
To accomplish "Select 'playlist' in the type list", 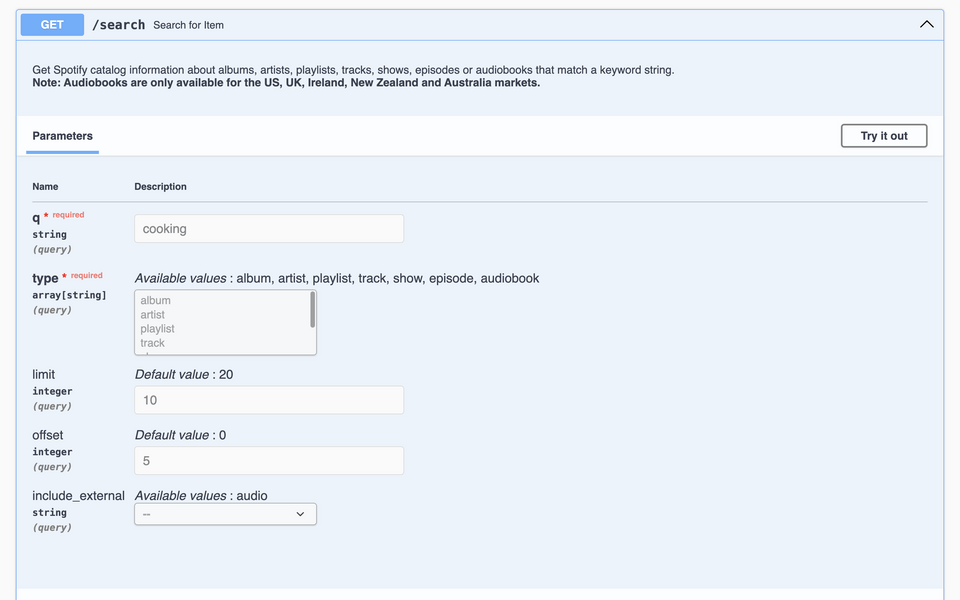I will click(157, 328).
